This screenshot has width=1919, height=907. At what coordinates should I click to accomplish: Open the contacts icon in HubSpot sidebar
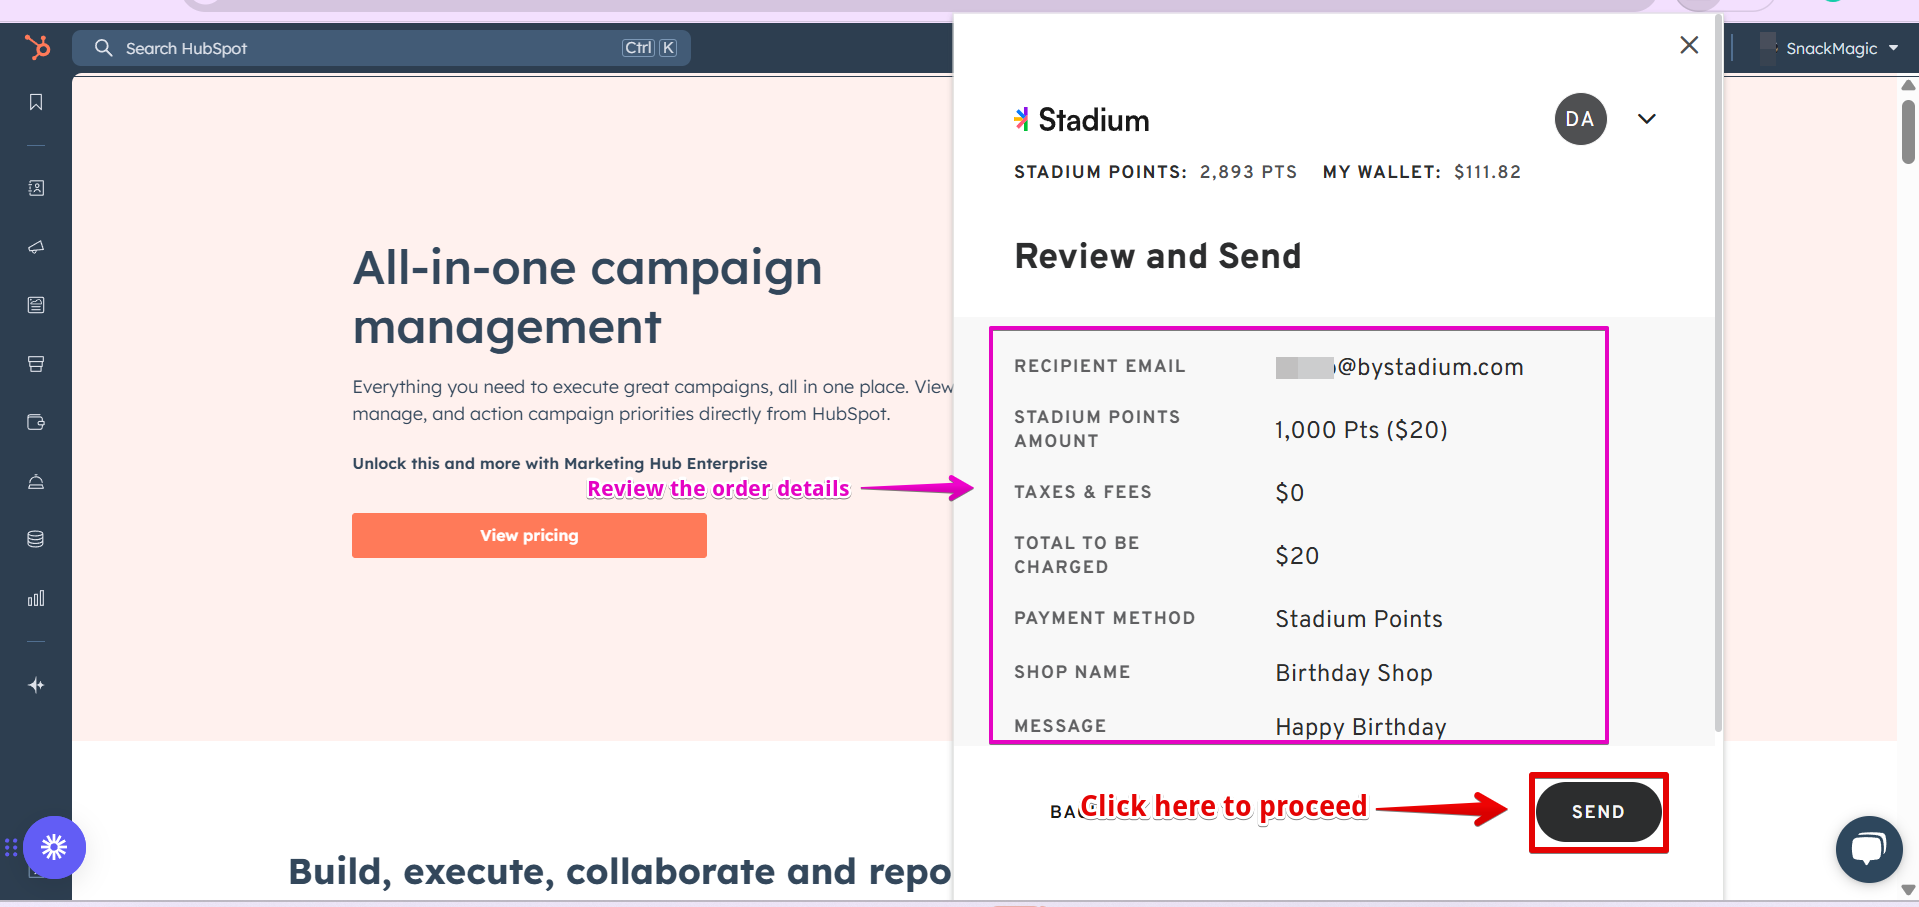36,188
